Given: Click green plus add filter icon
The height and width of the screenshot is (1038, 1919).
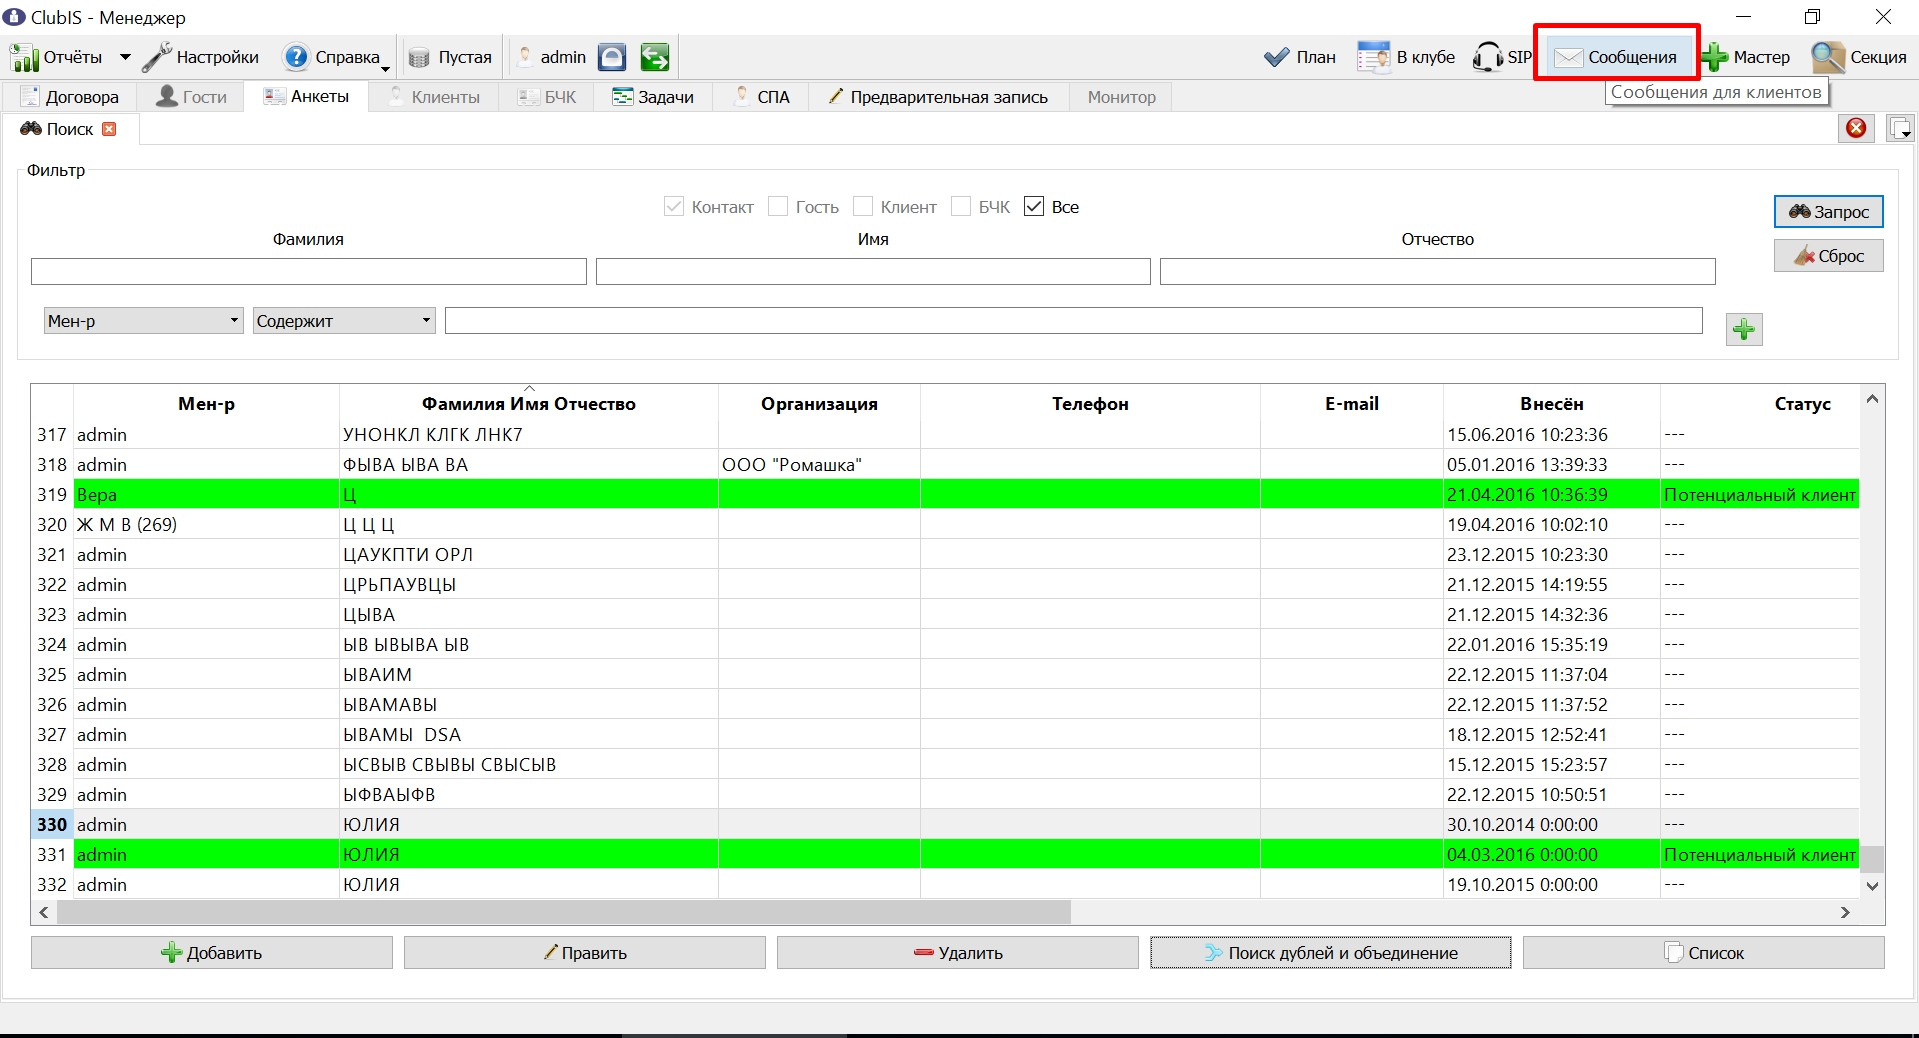Looking at the screenshot, I should pyautogui.click(x=1744, y=329).
